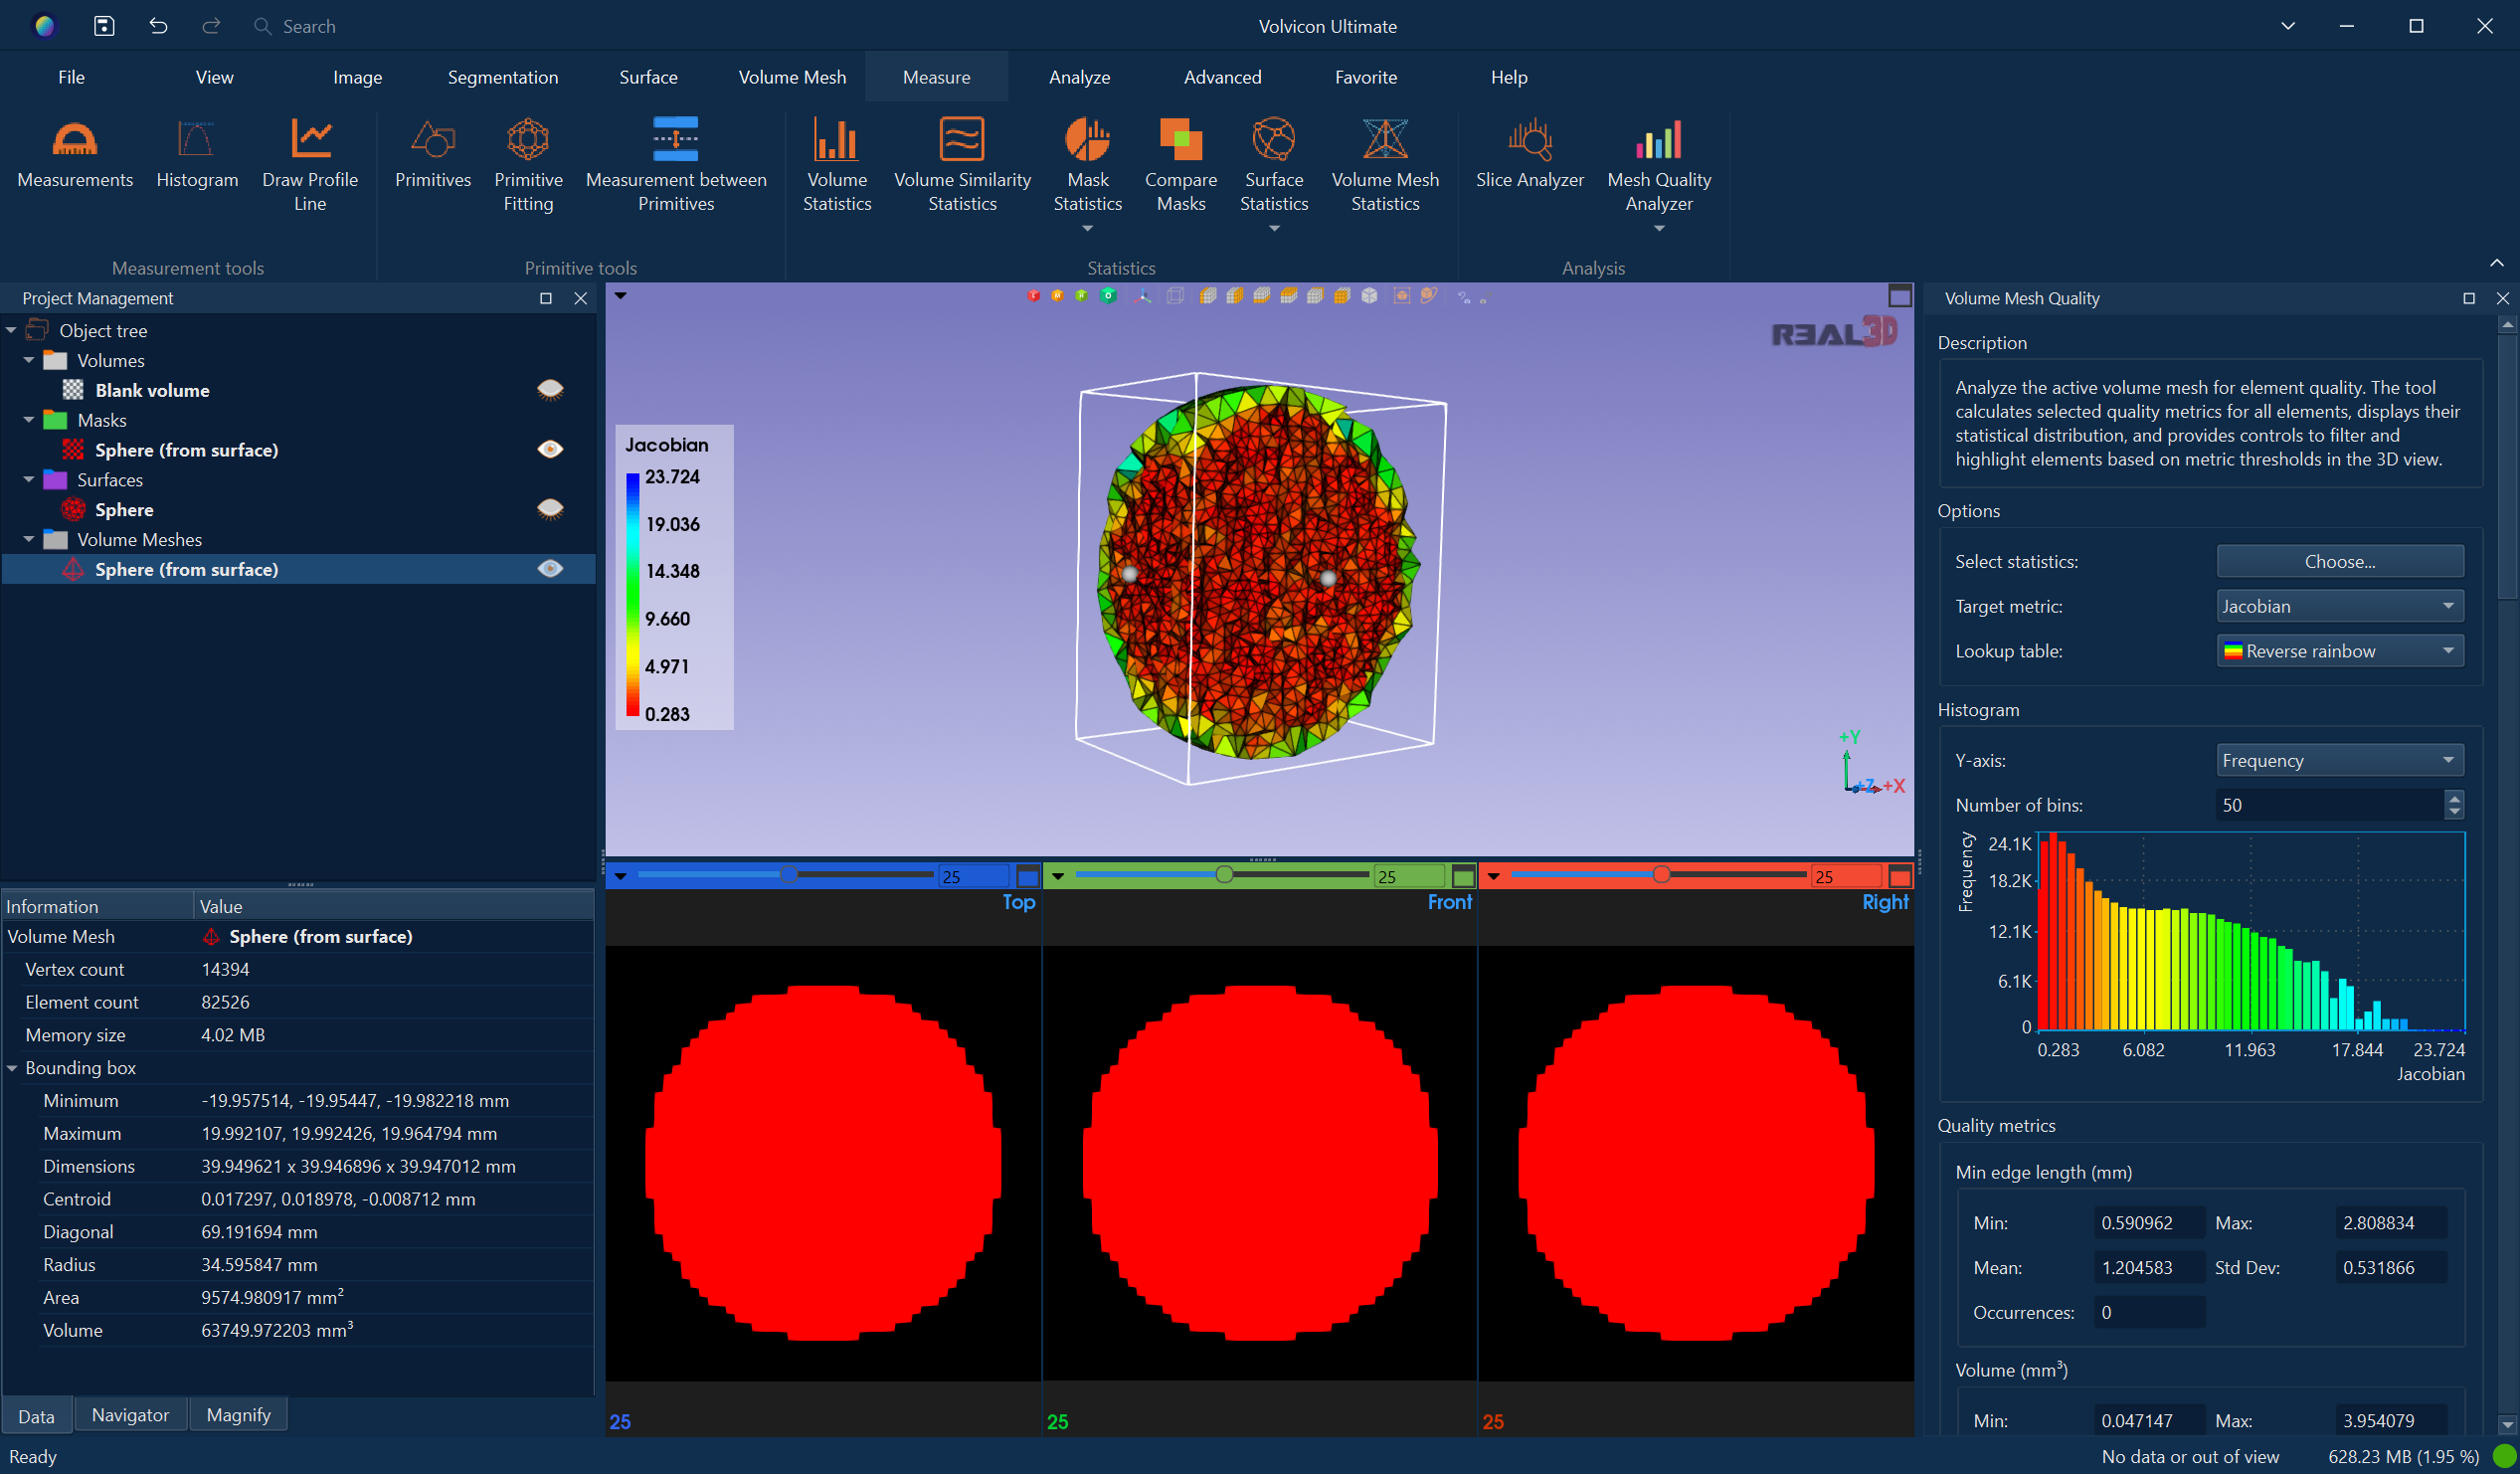This screenshot has width=2520, height=1474.
Task: Switch to the Navigator tab
Action: pos(130,1415)
